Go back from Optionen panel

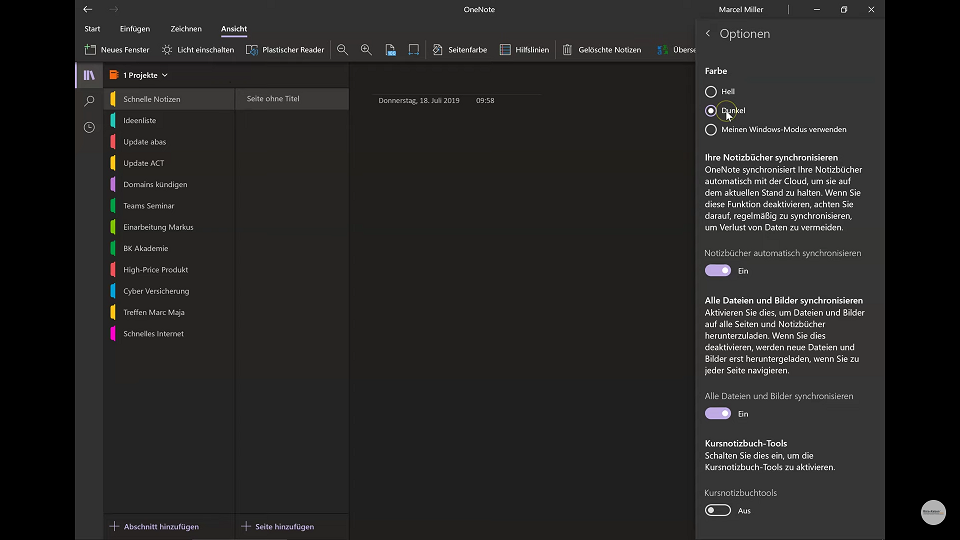(708, 34)
